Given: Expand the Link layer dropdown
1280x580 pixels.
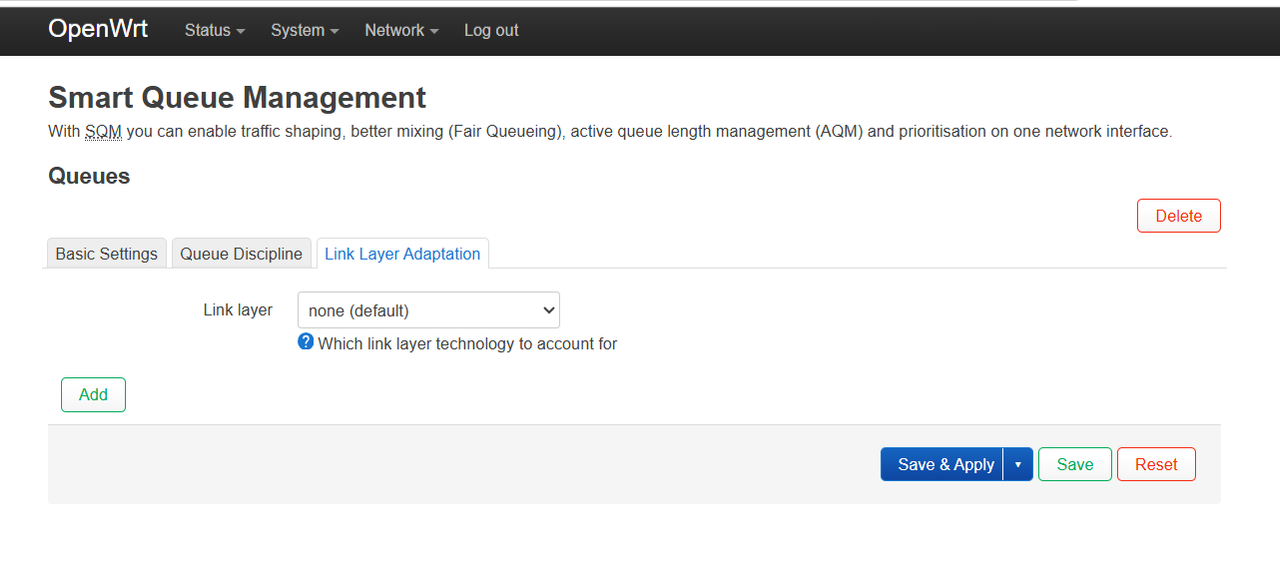Looking at the screenshot, I should click(x=429, y=310).
